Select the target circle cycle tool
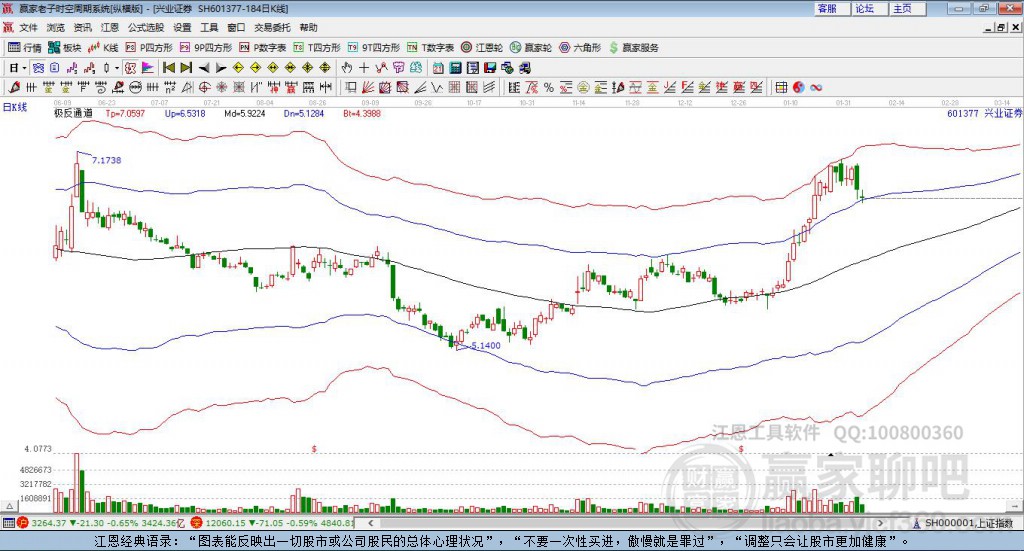The image size is (1024, 551). (x=204, y=87)
